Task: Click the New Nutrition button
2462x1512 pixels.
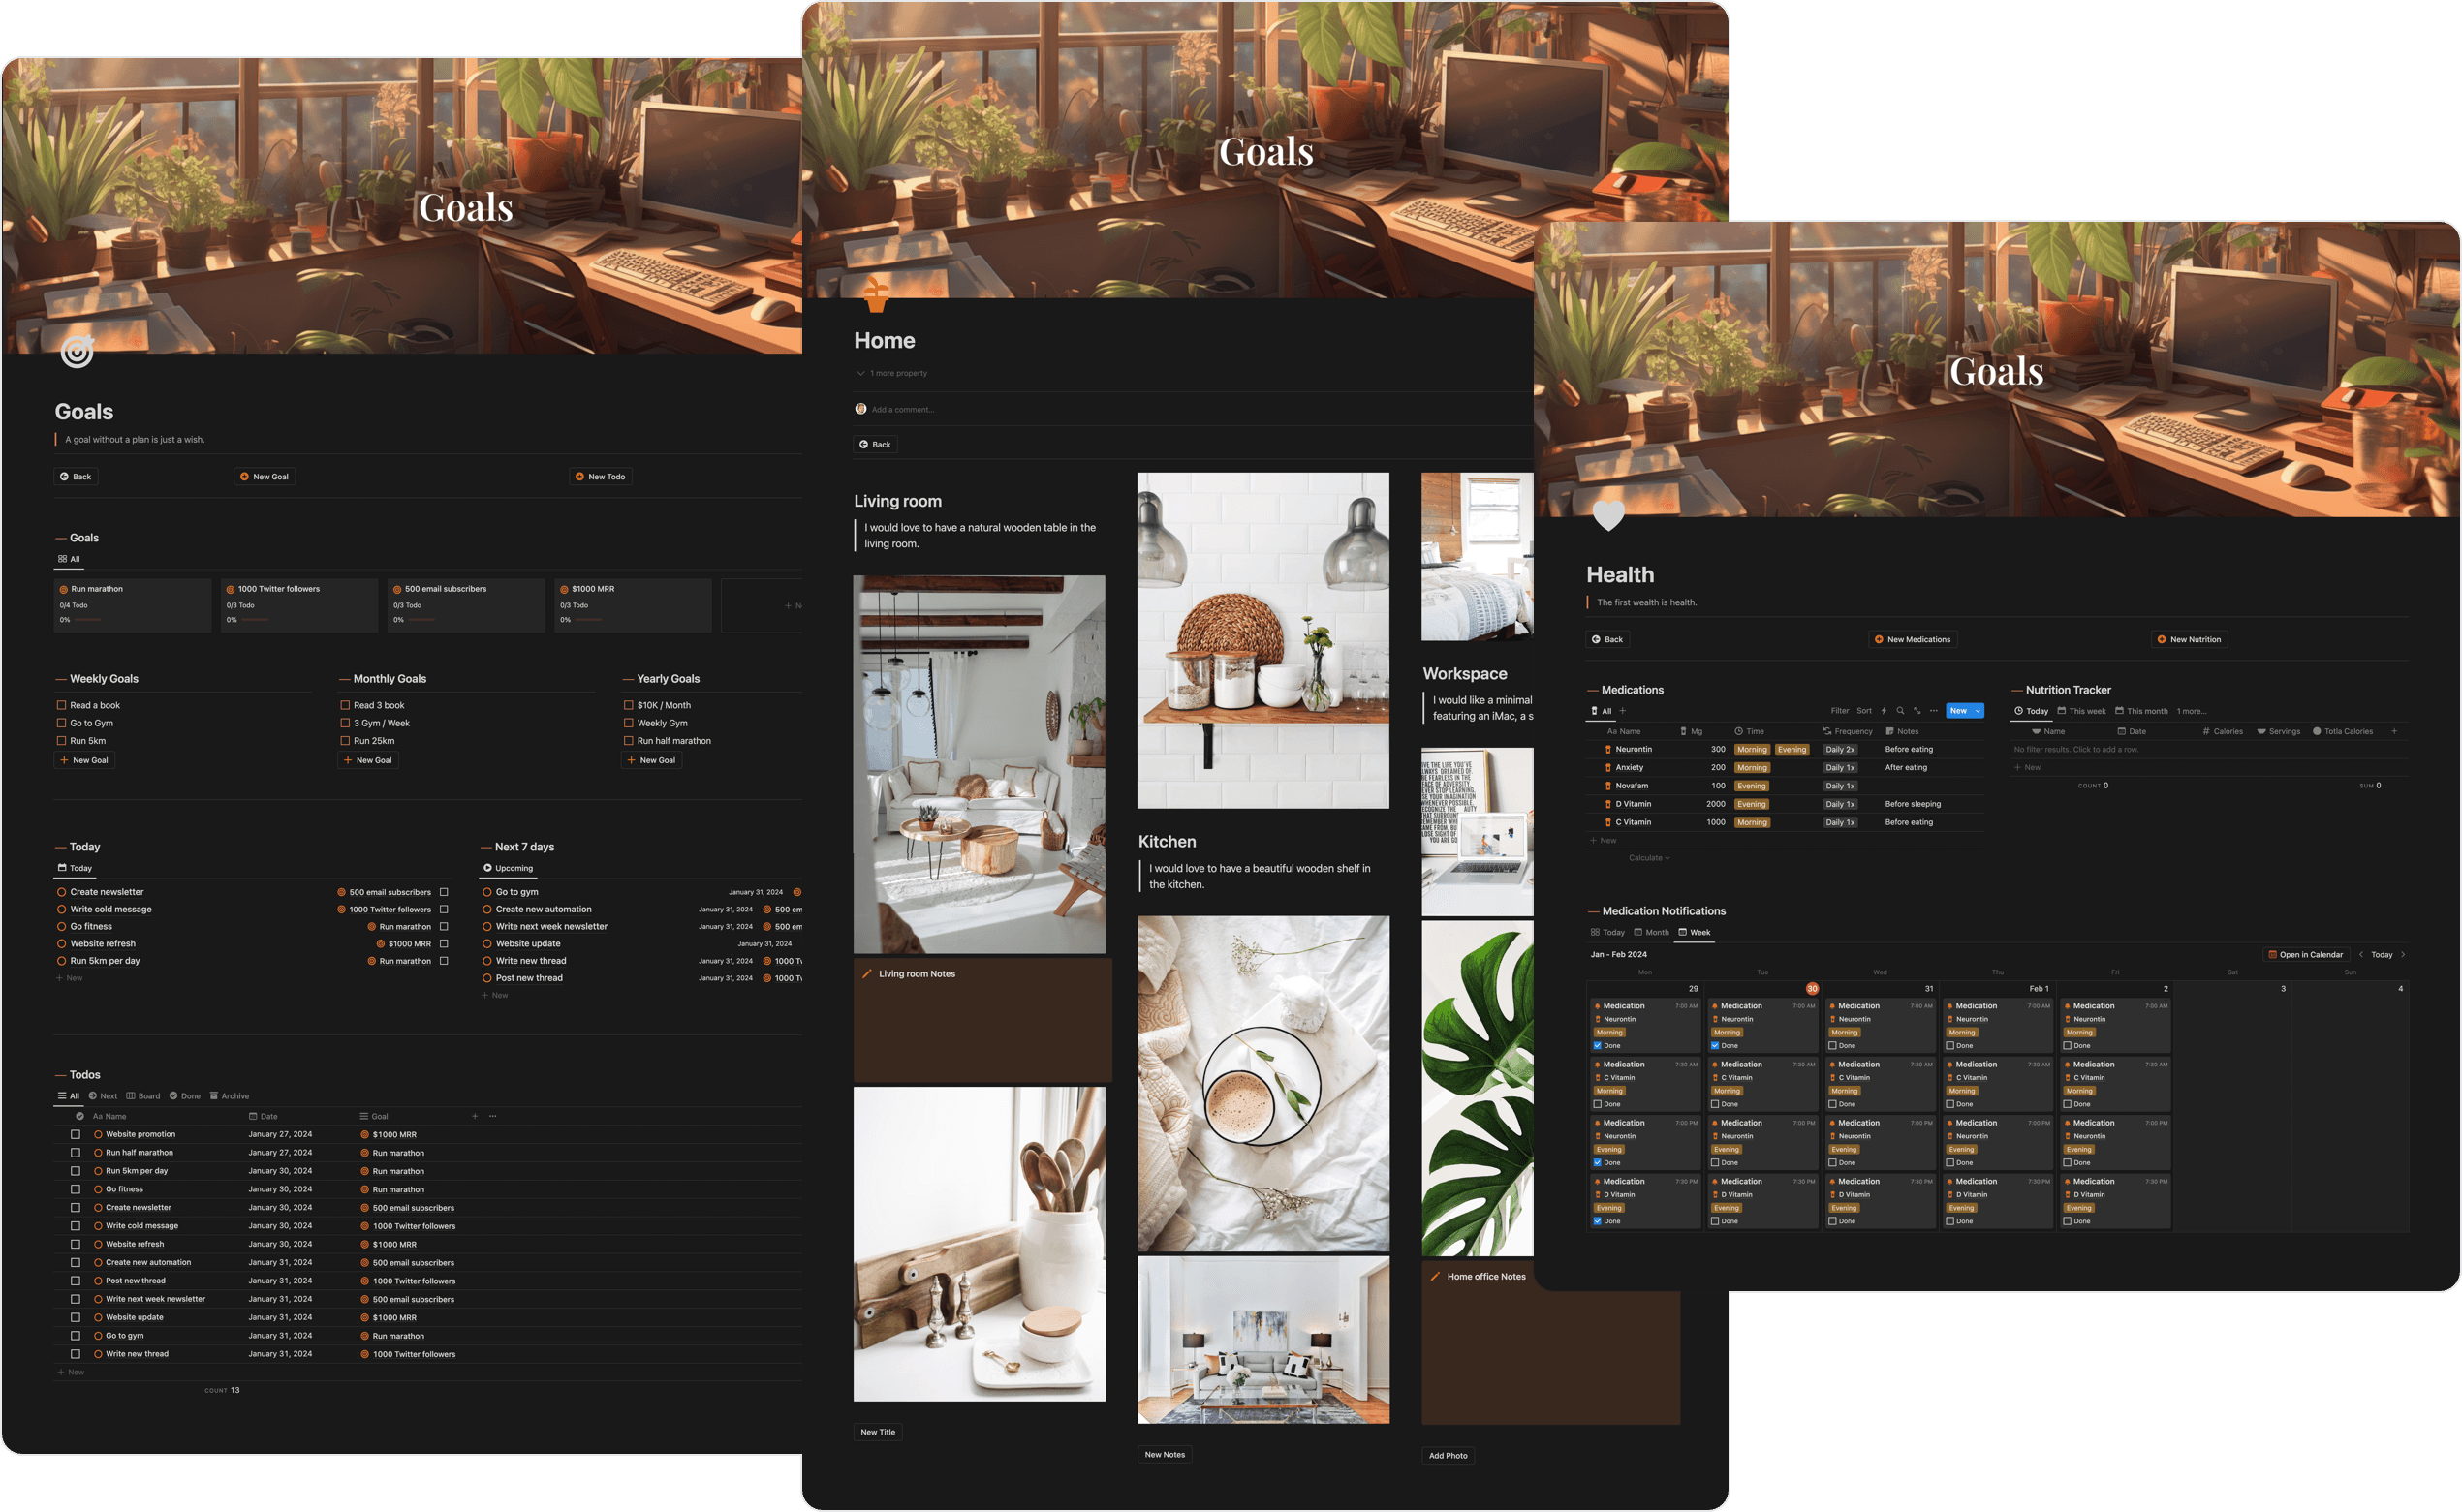Action: [2189, 639]
